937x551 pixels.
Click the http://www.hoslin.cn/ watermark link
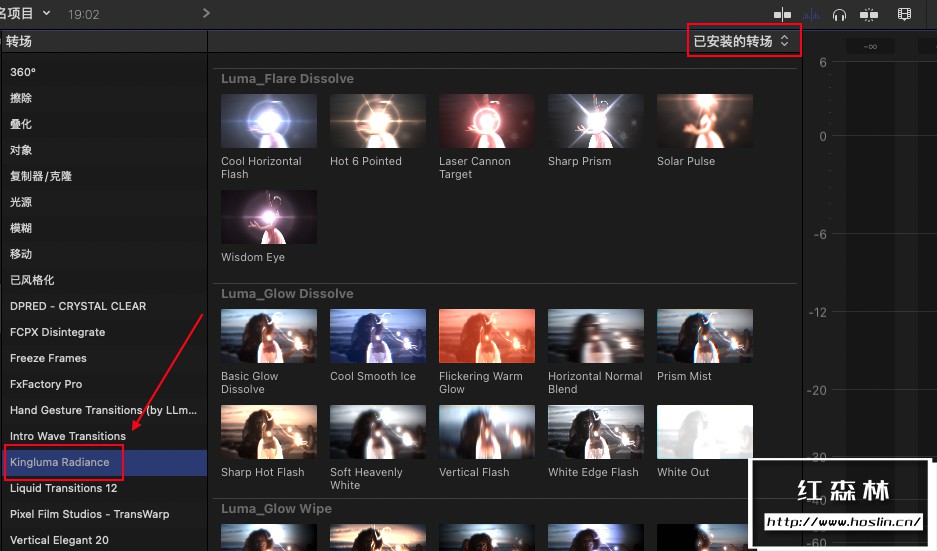coord(843,522)
